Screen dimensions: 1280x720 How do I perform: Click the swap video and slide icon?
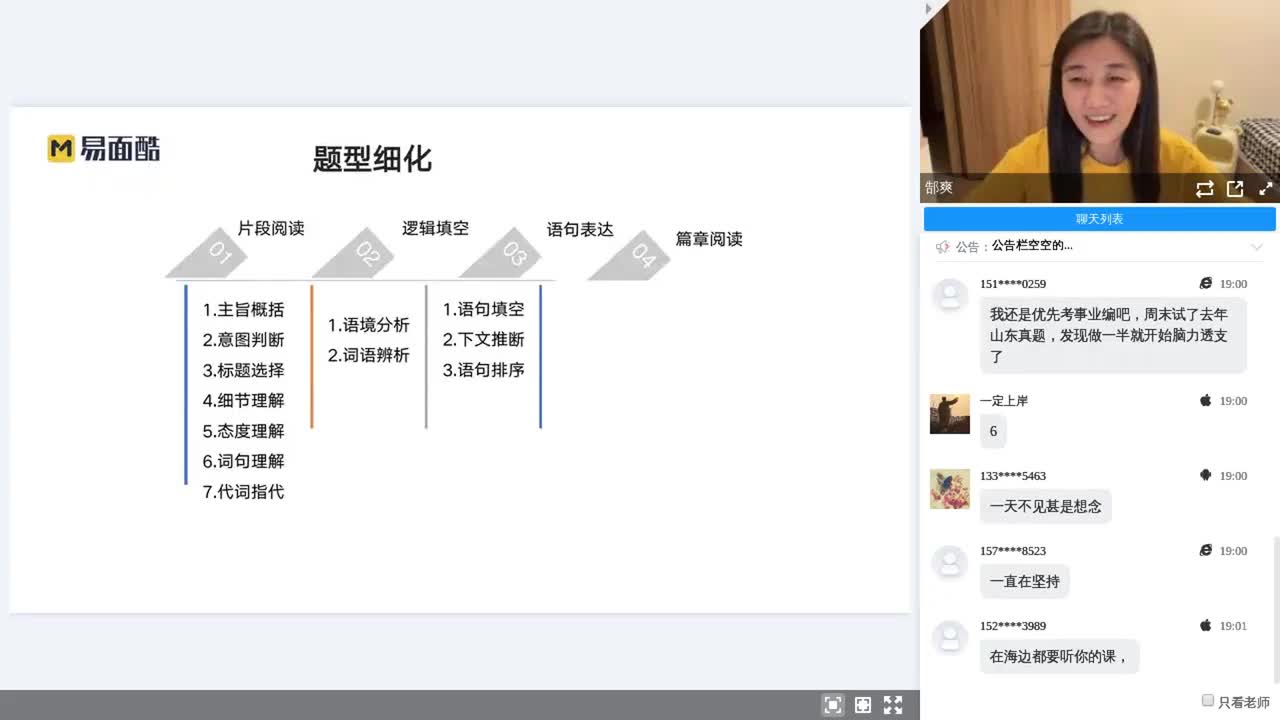[x=1204, y=188]
